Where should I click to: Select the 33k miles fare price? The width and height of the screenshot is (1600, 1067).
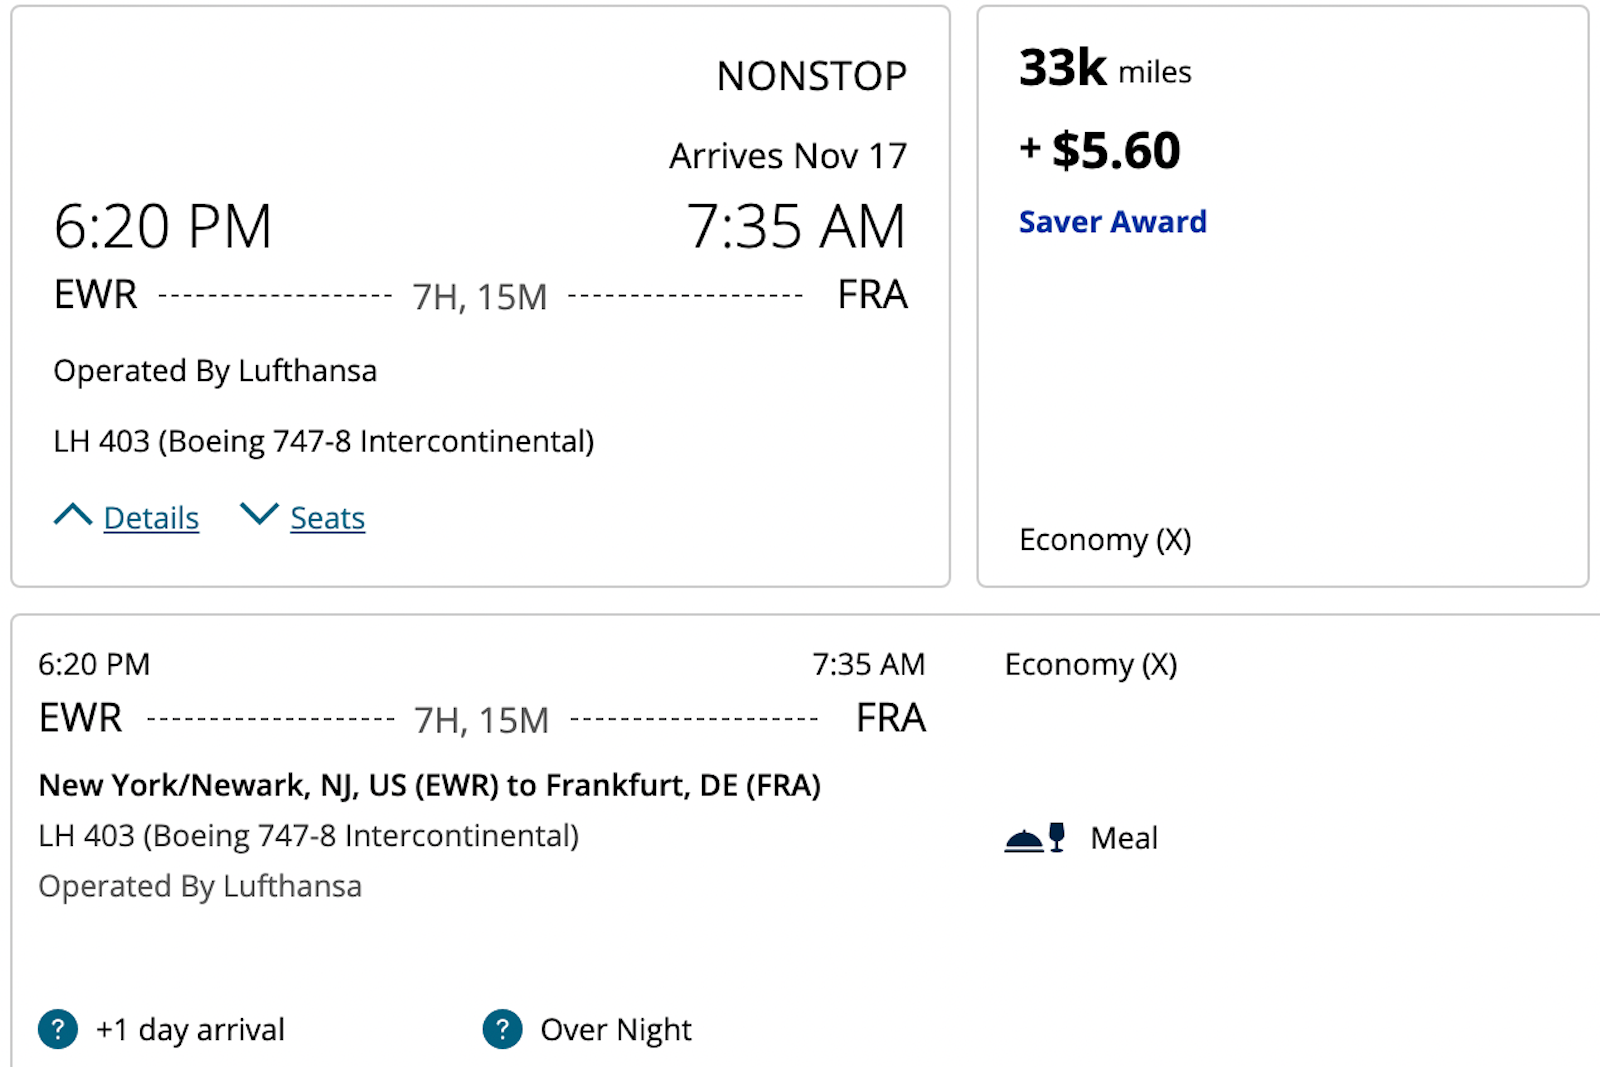pos(1104,69)
